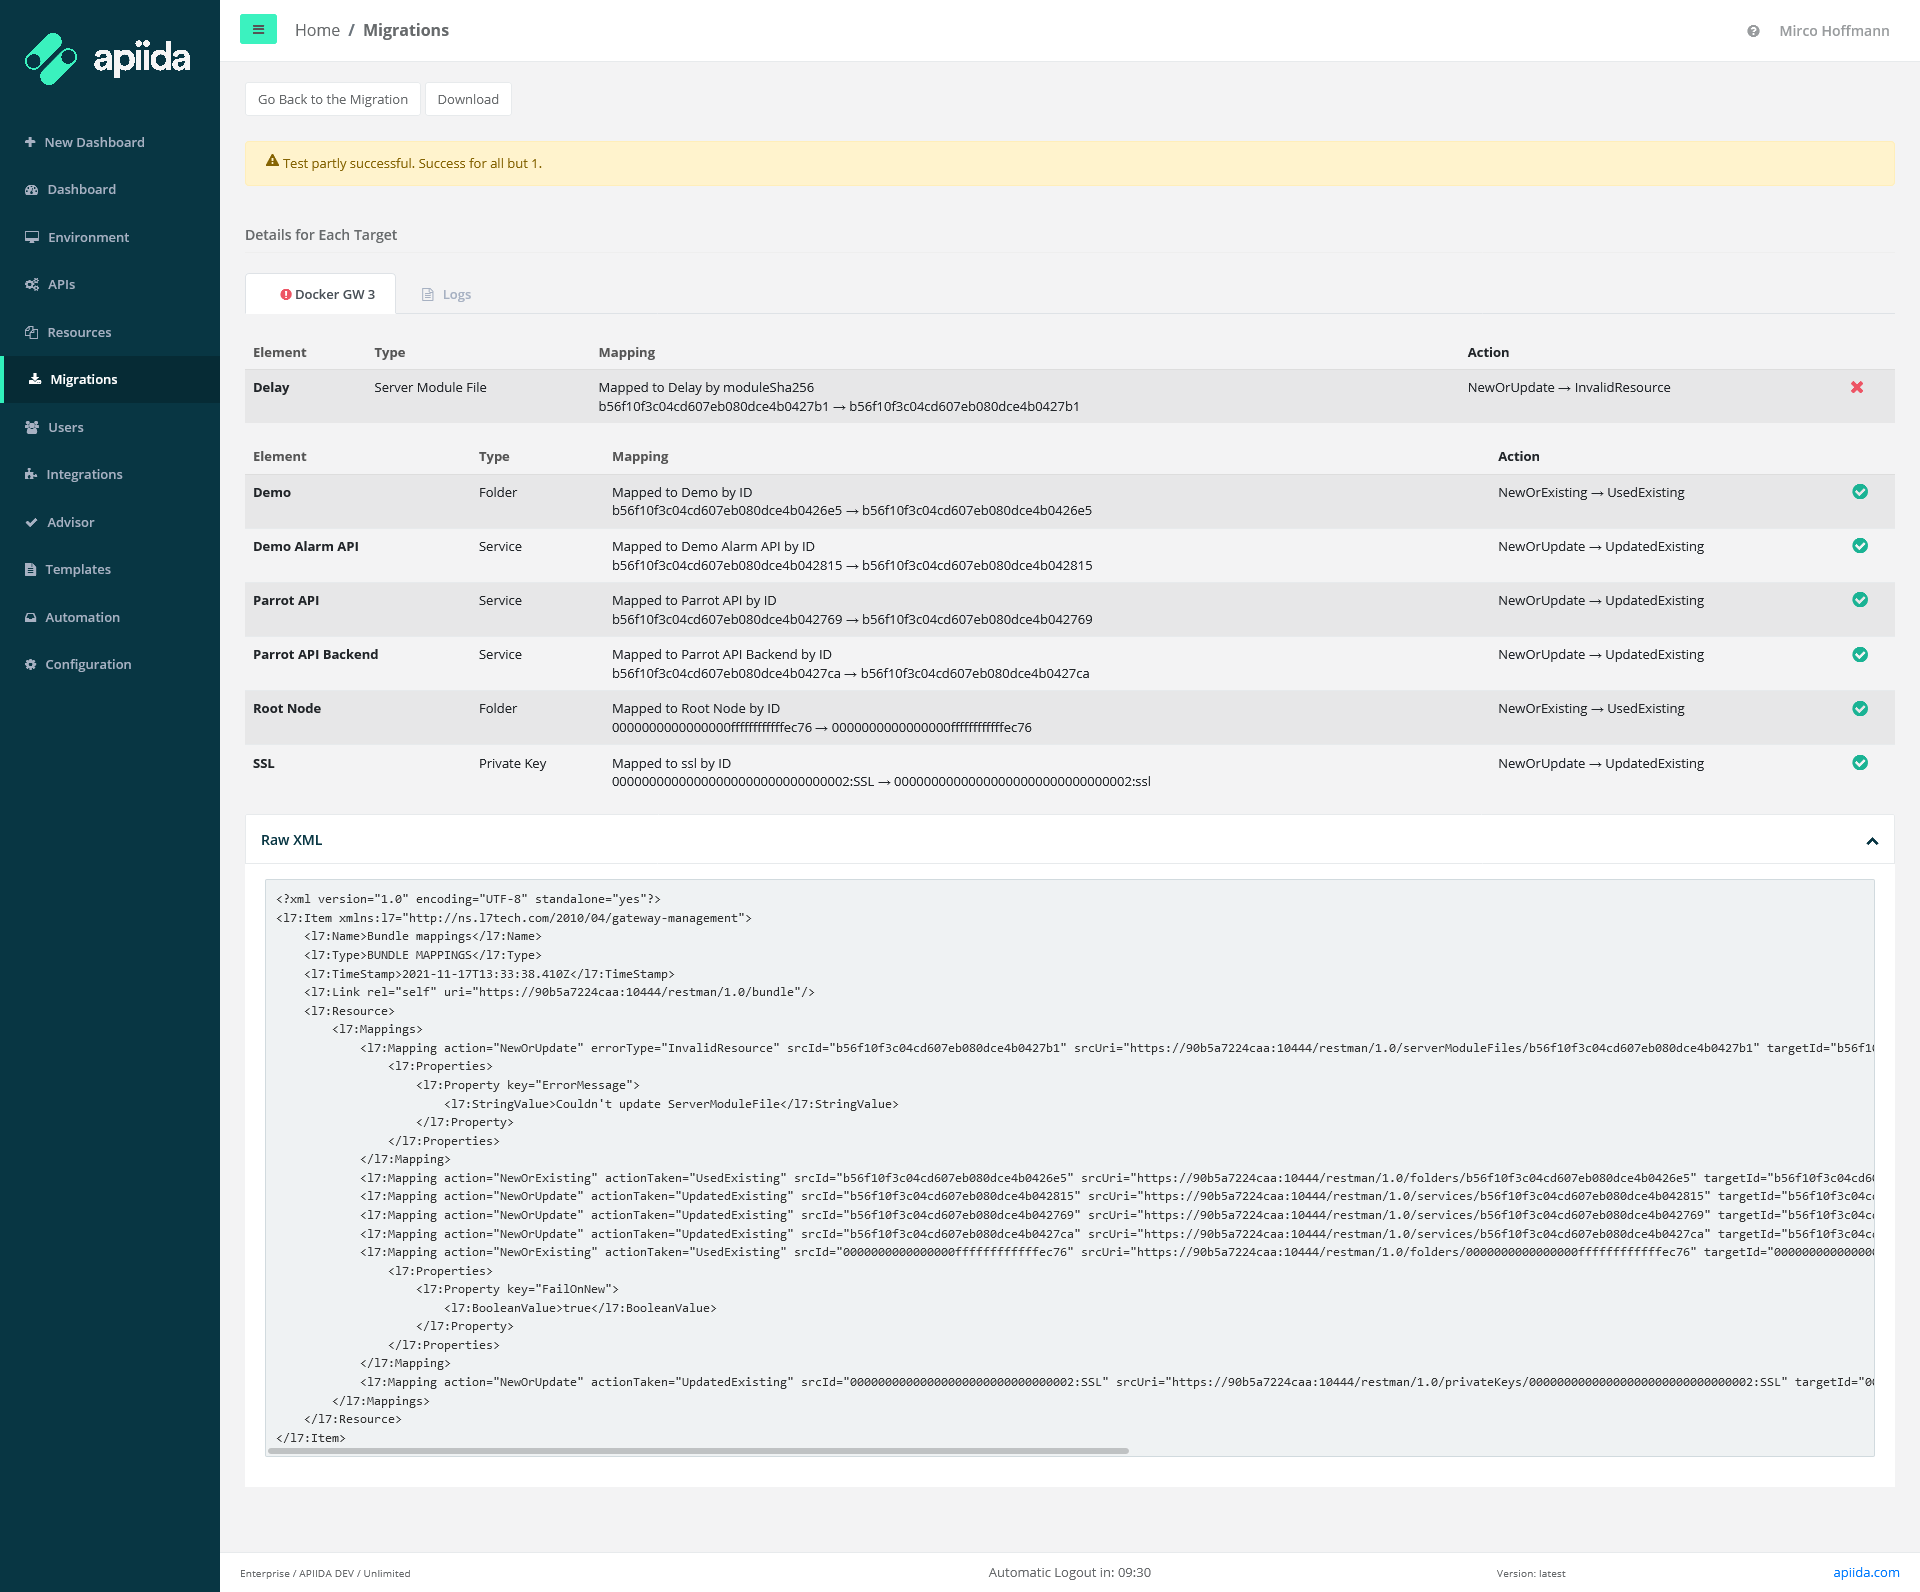The image size is (1920, 1592).
Task: Open Migrations in the sidebar
Action: (x=84, y=380)
